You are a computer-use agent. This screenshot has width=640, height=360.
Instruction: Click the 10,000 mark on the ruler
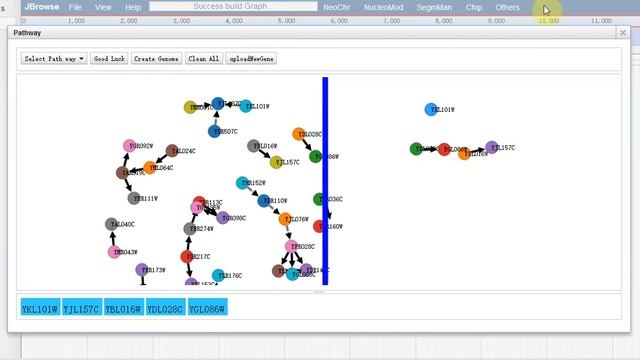(549, 21)
